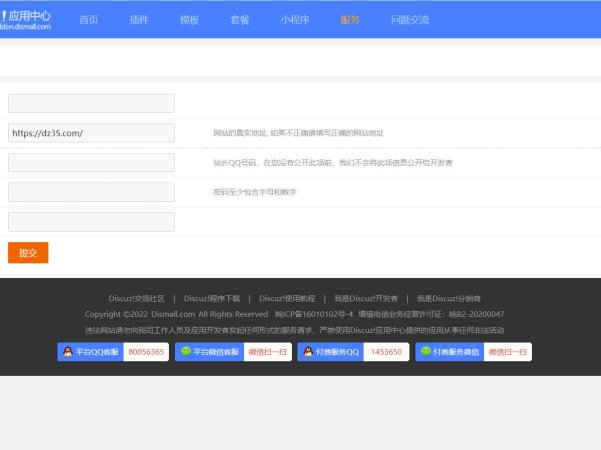Select the 套餐 menu item
Viewport: 601px width, 450px height.
pyautogui.click(x=240, y=20)
